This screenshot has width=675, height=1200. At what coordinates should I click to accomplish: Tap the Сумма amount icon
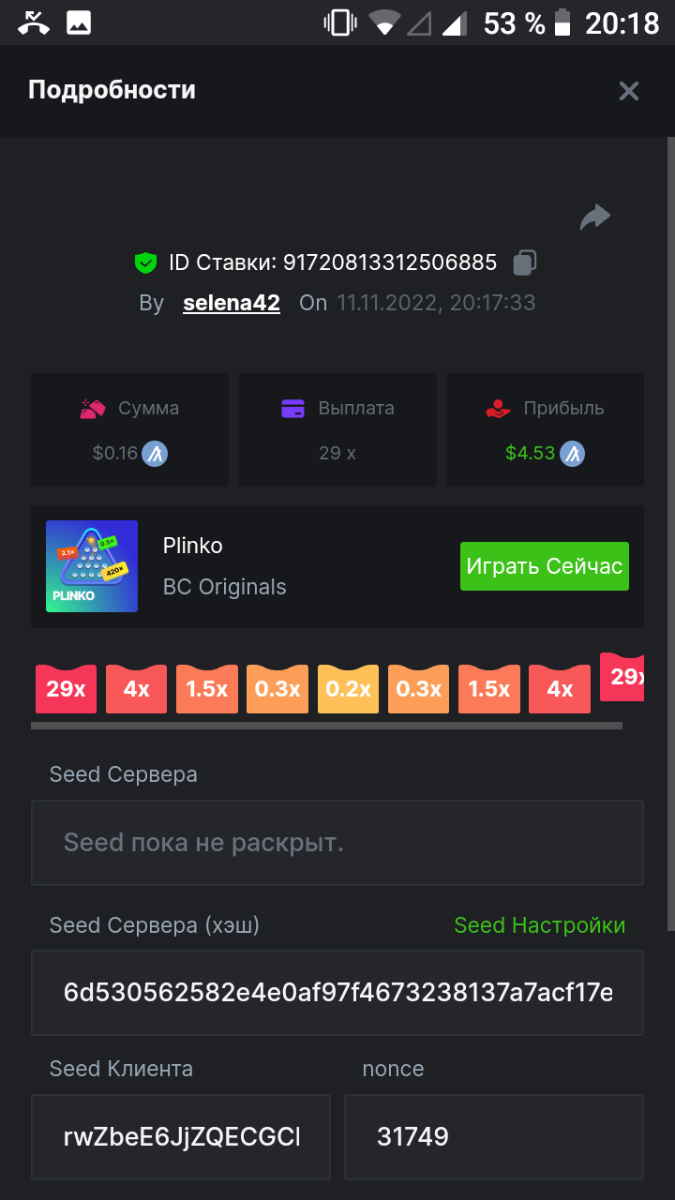click(93, 408)
